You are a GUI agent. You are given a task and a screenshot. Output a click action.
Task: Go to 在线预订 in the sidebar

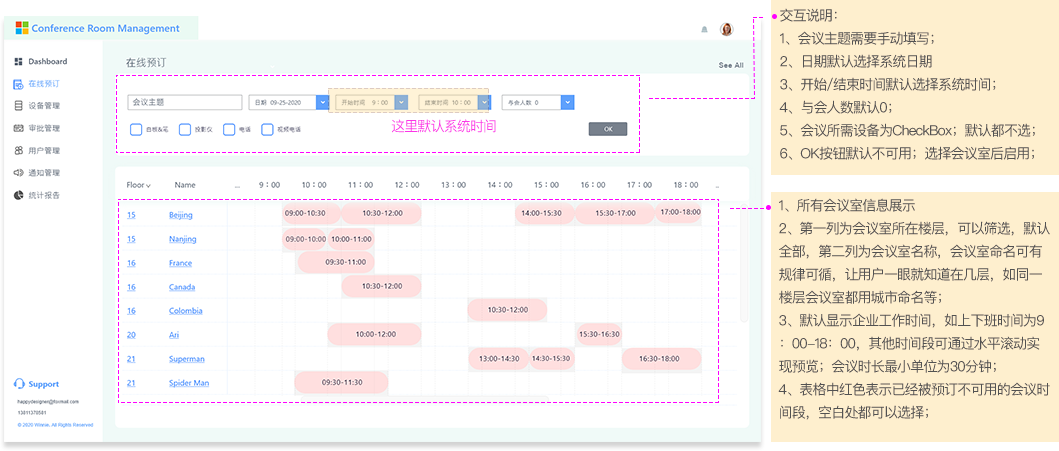point(43,84)
